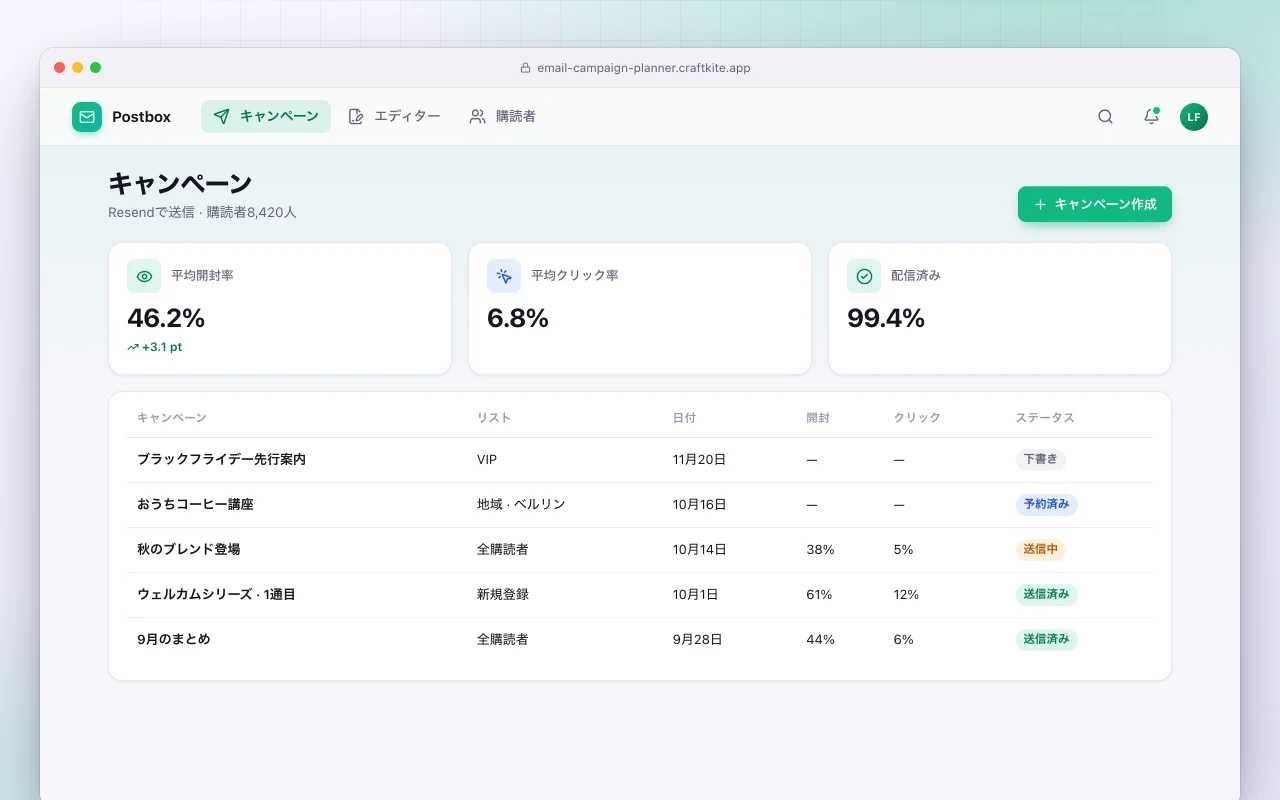Click the 61% open rate cell
Screen dimensions: 1280x800
819,595
